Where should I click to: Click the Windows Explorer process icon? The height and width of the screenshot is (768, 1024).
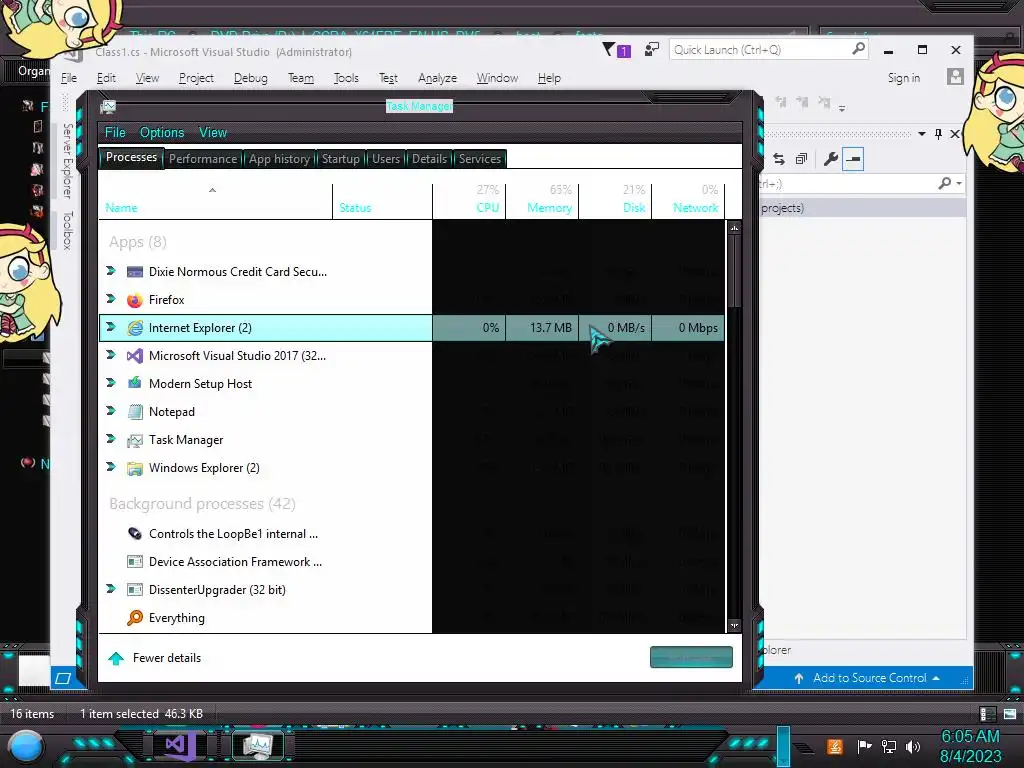(x=135, y=468)
